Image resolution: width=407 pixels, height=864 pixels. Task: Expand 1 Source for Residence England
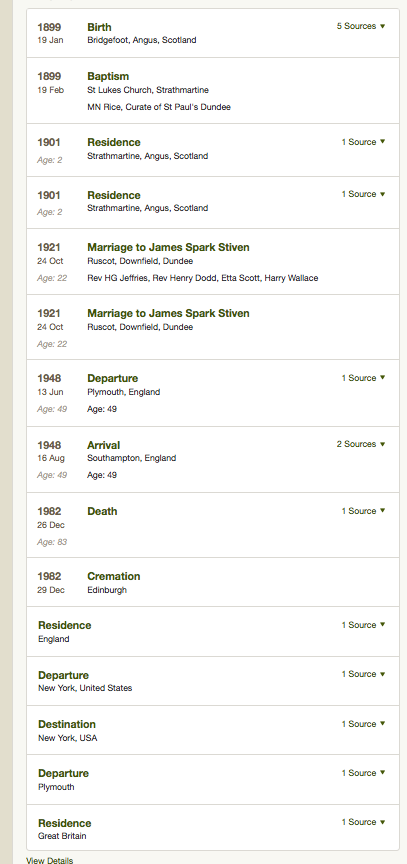pyautogui.click(x=363, y=625)
